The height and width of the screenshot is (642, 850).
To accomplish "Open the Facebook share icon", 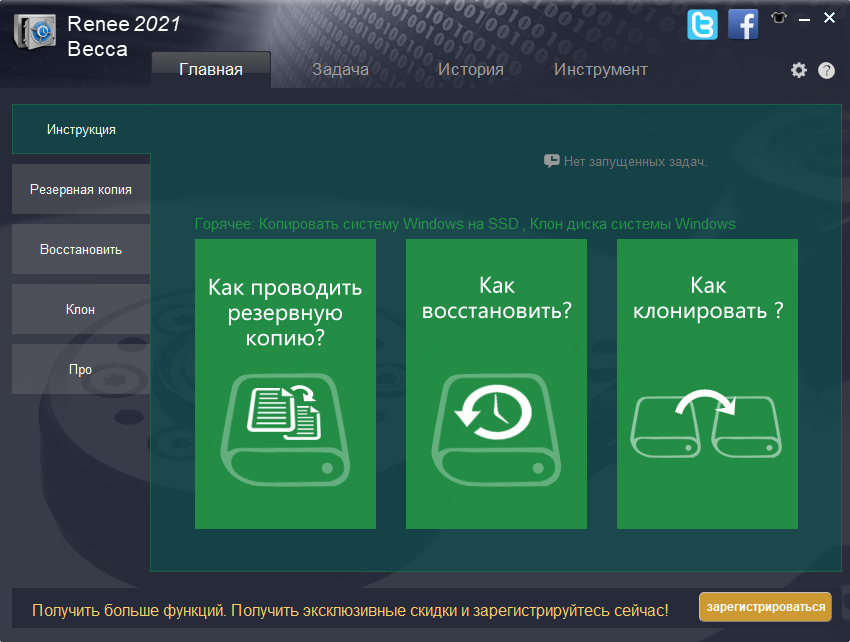I will 743,24.
